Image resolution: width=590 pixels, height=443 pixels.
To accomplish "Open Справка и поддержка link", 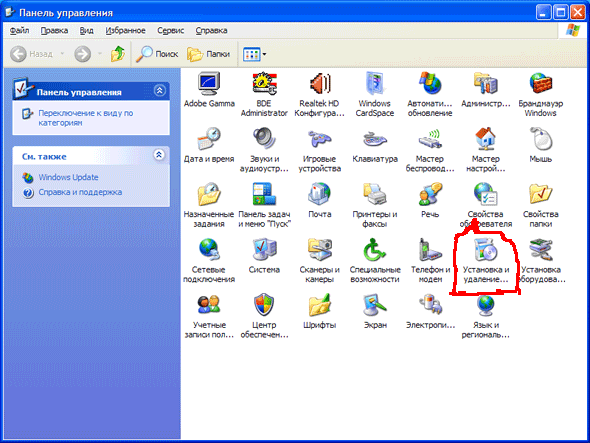I will 80,192.
